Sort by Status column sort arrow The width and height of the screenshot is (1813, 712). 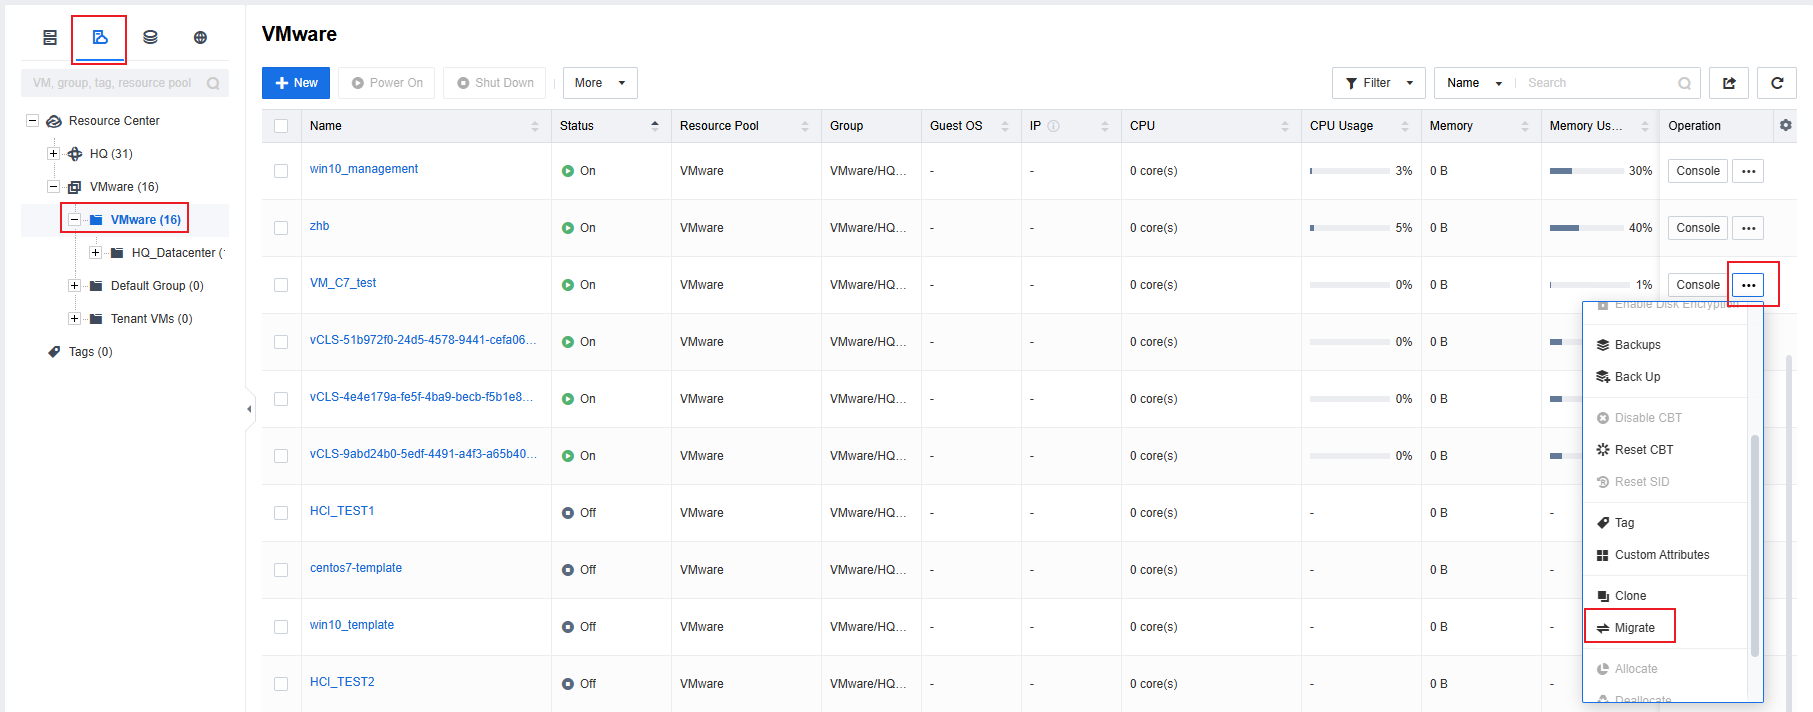tap(655, 126)
